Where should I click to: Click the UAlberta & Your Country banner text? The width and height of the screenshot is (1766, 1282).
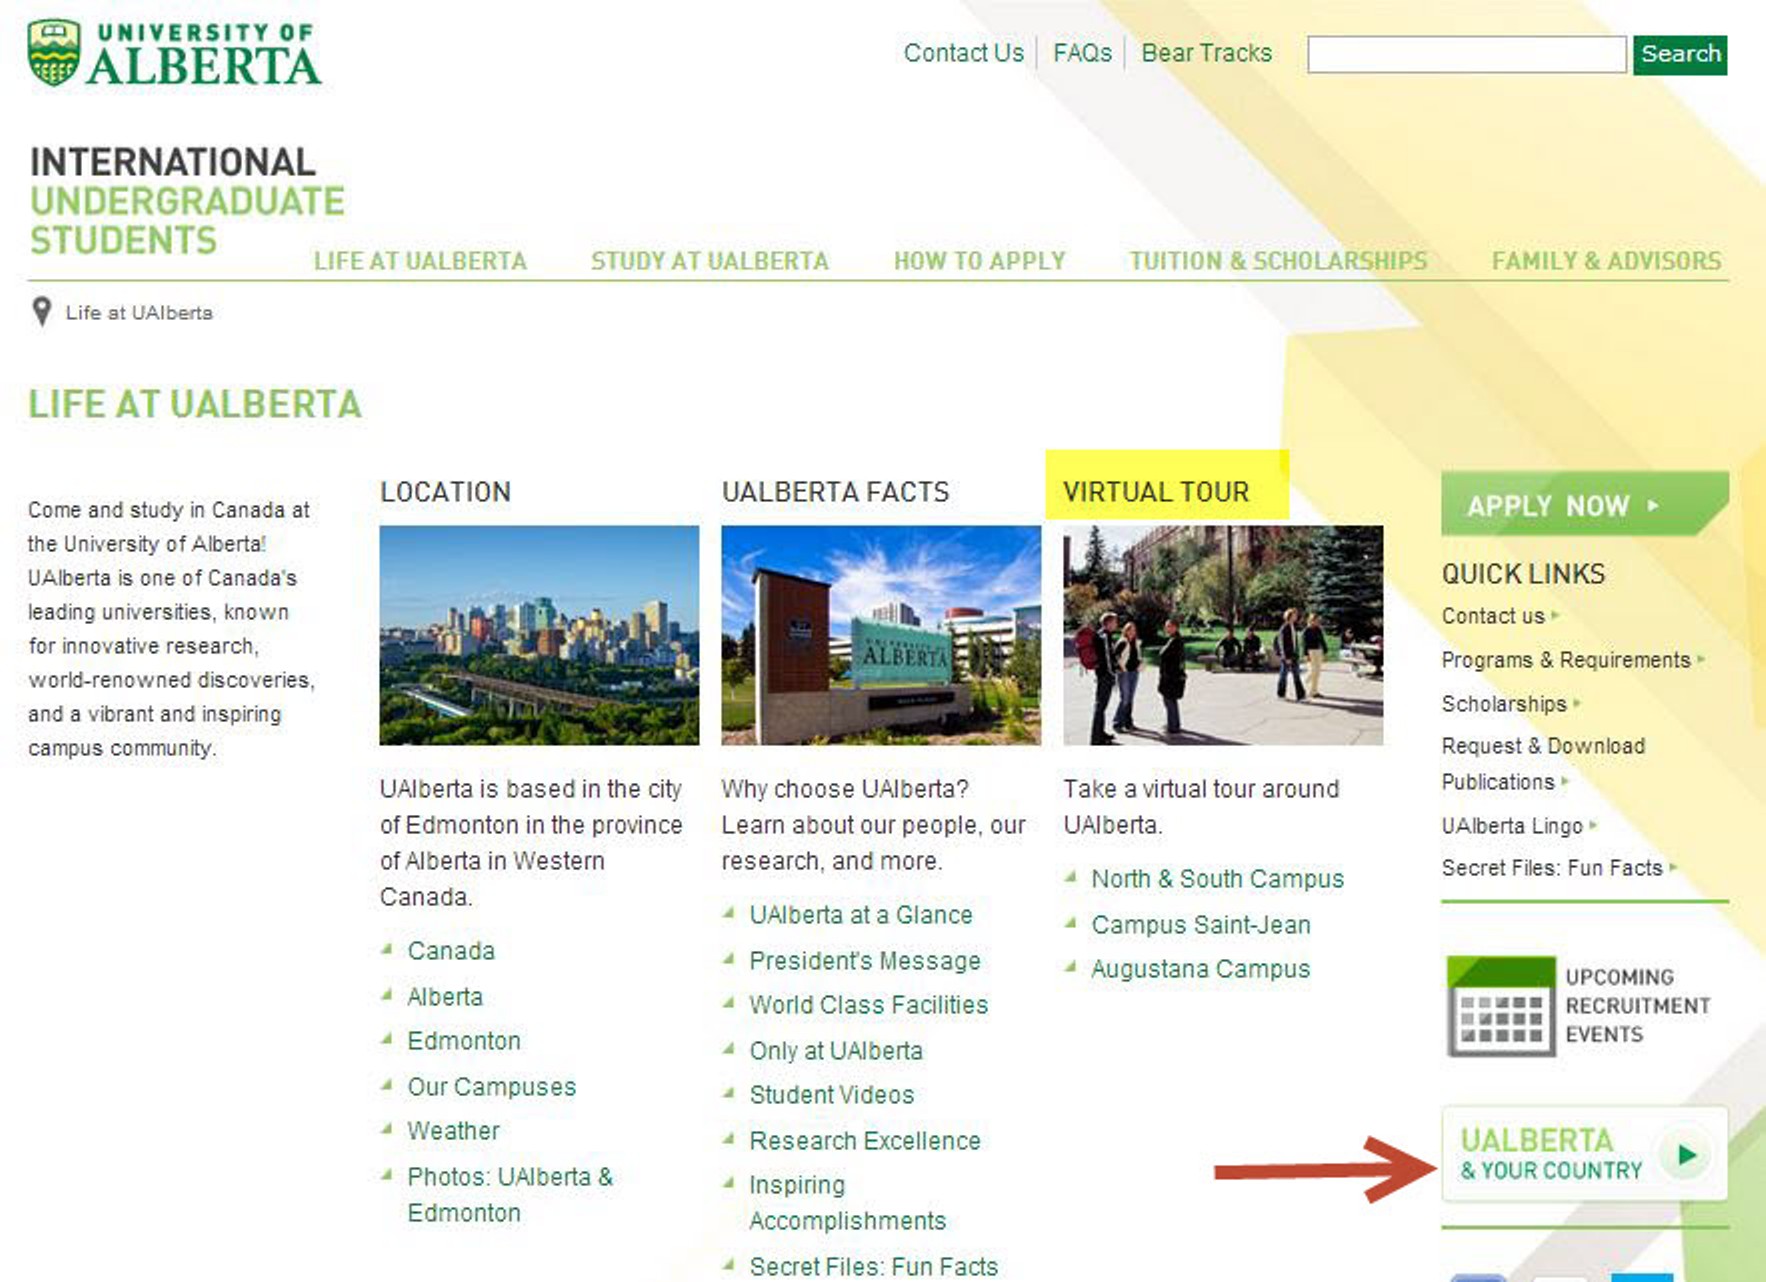click(1551, 1154)
